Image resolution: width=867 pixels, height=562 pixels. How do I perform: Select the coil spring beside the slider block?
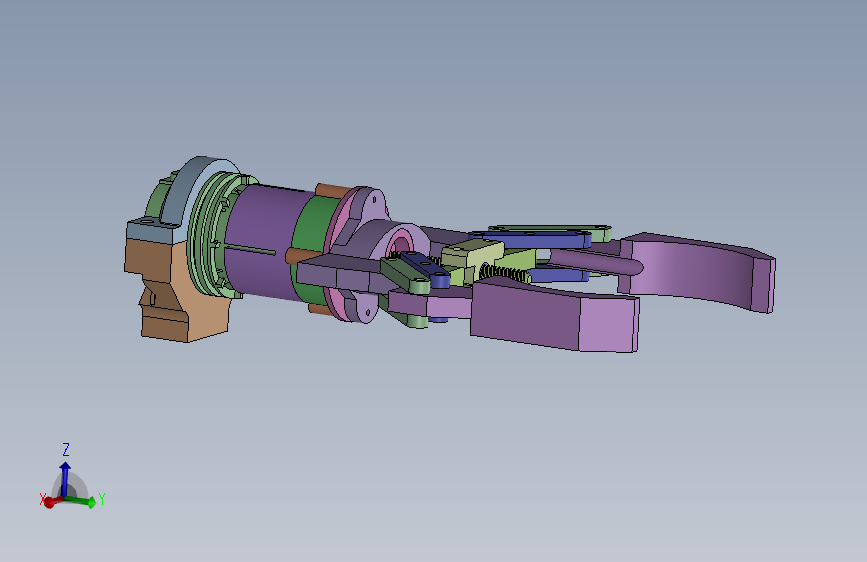tap(504, 273)
